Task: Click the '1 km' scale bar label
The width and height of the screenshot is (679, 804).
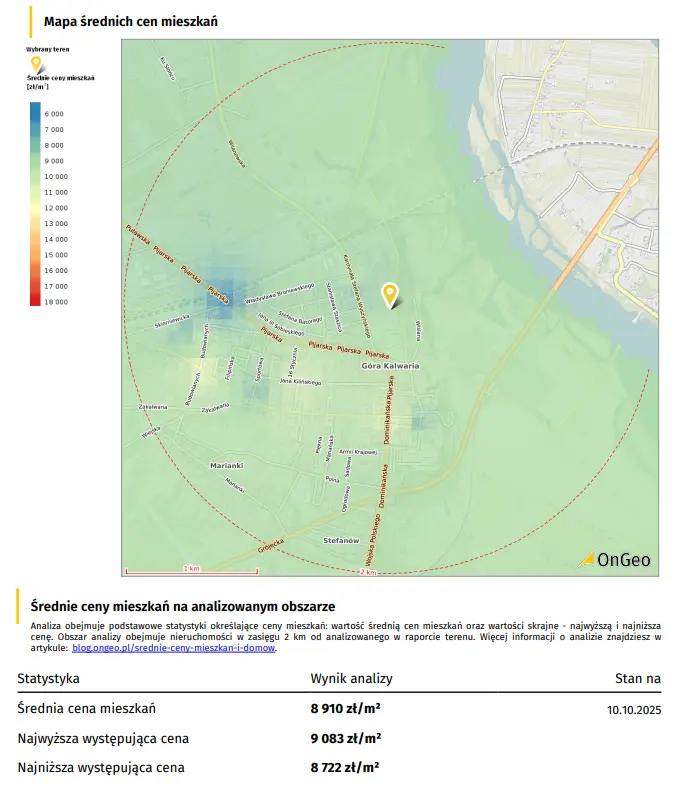Action: pyautogui.click(x=192, y=568)
